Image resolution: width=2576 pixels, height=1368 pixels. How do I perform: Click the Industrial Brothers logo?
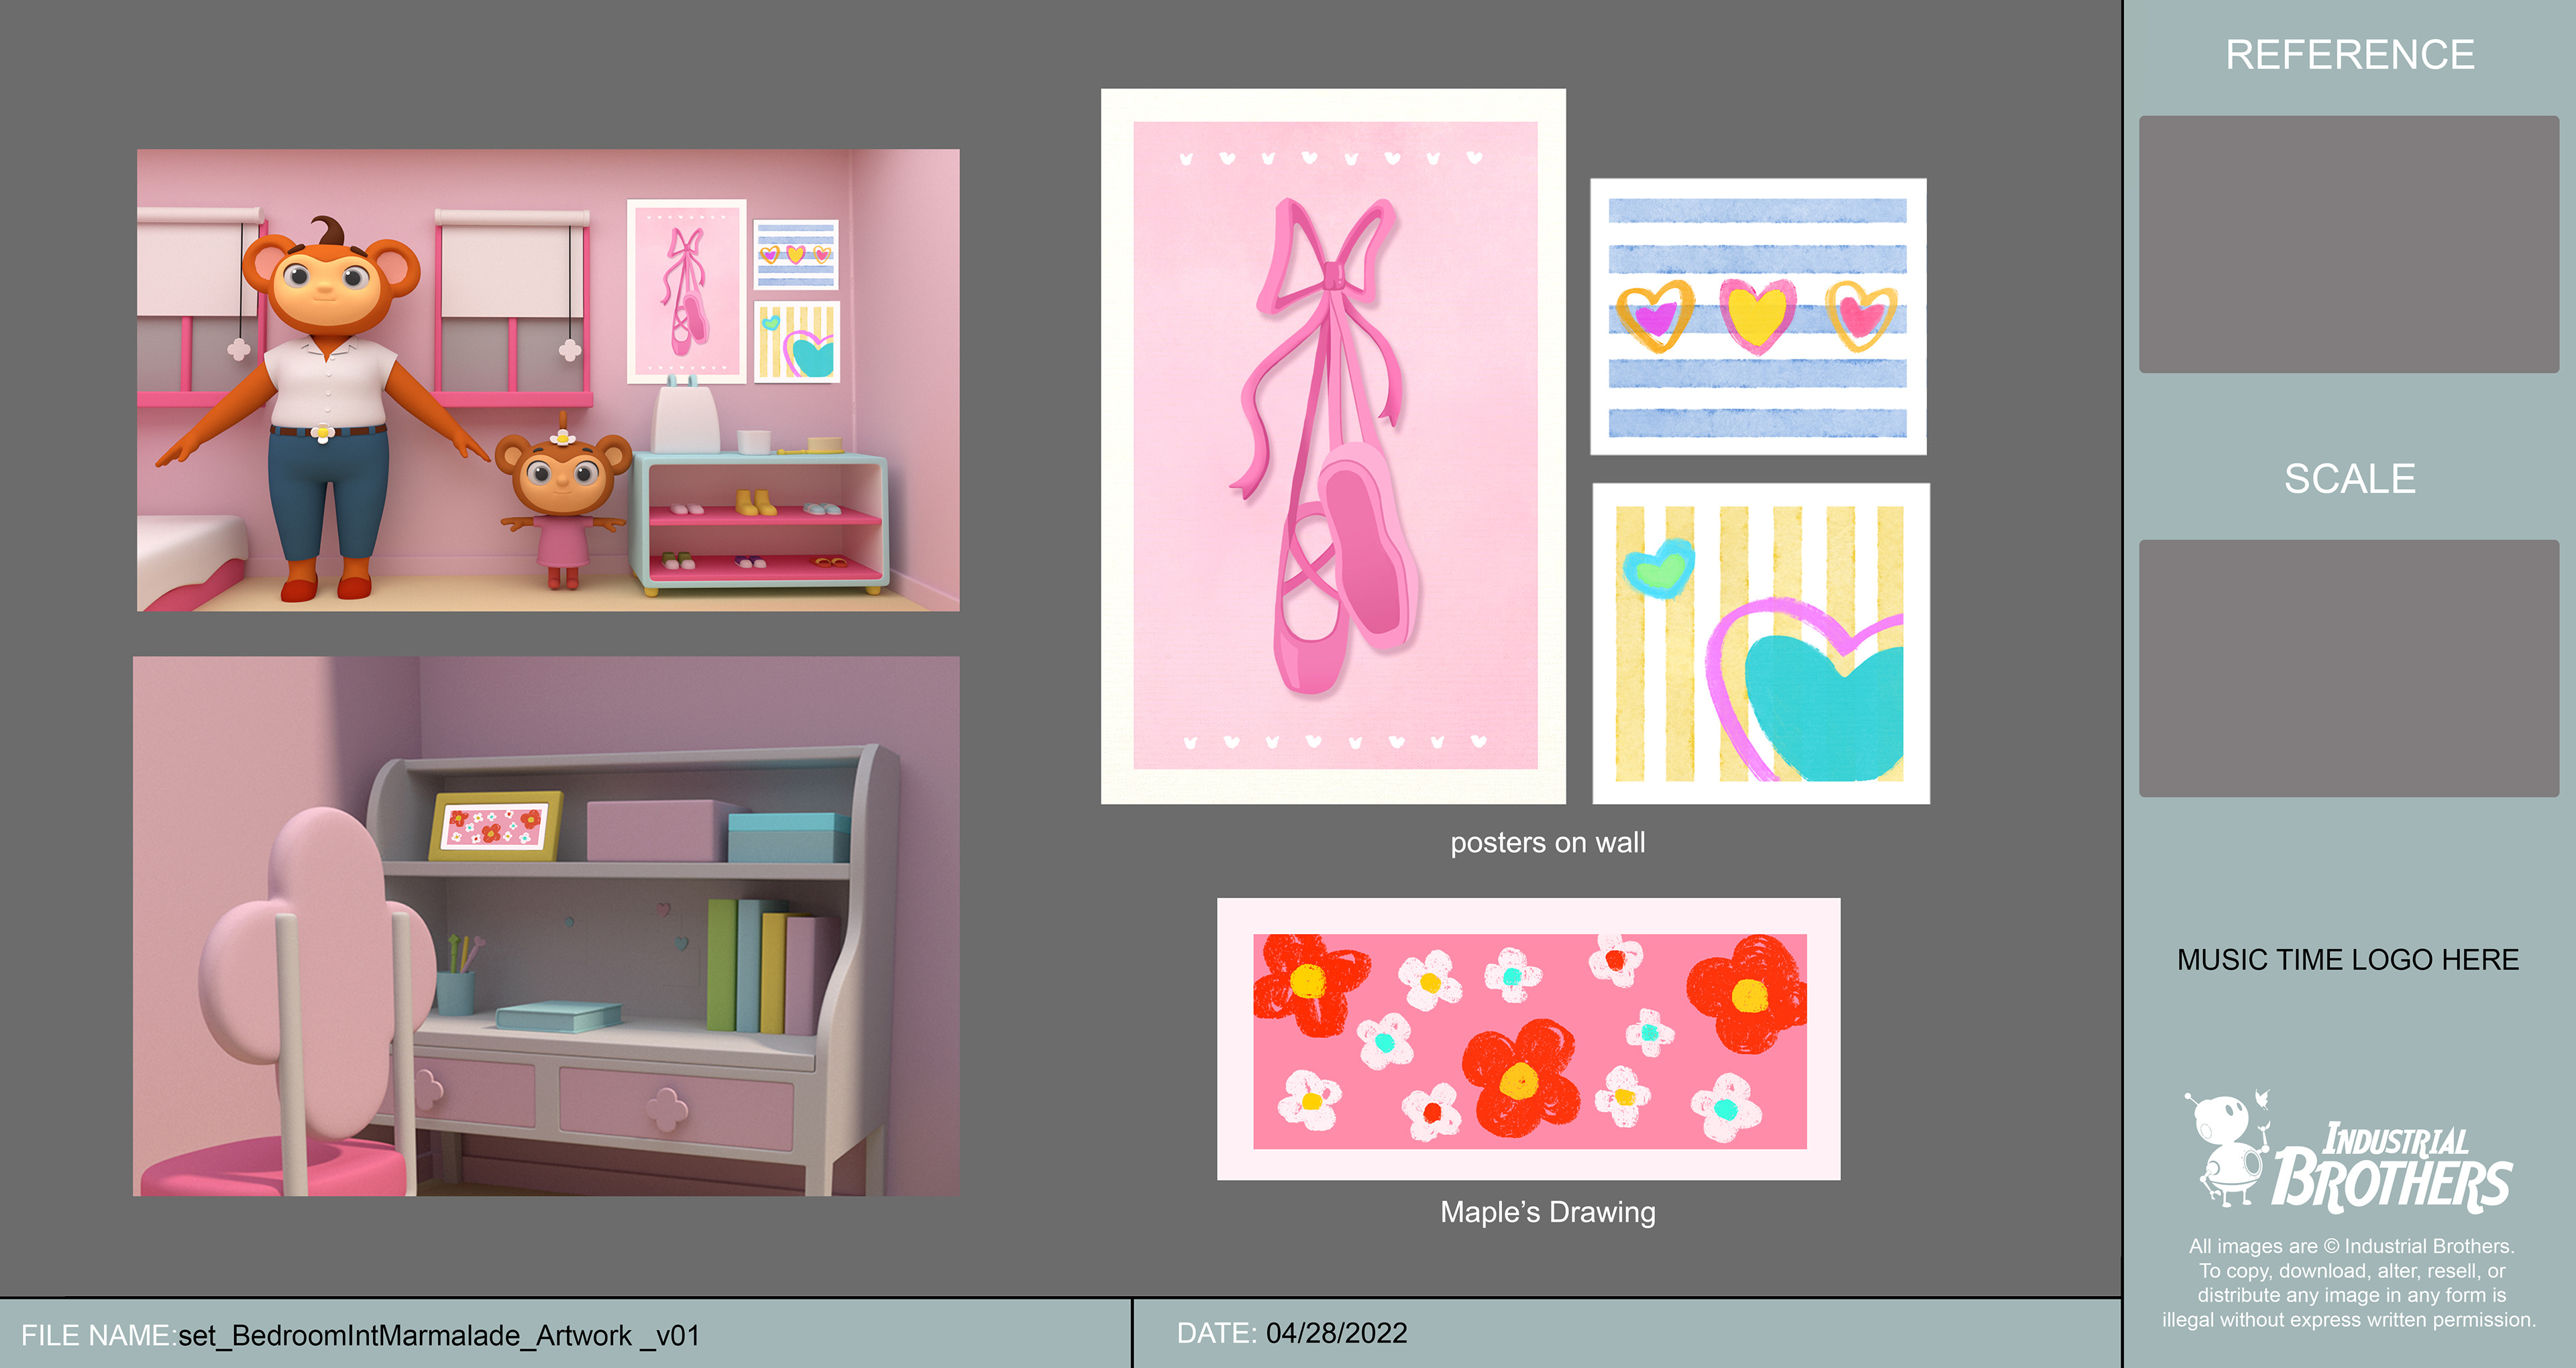[2347, 1152]
